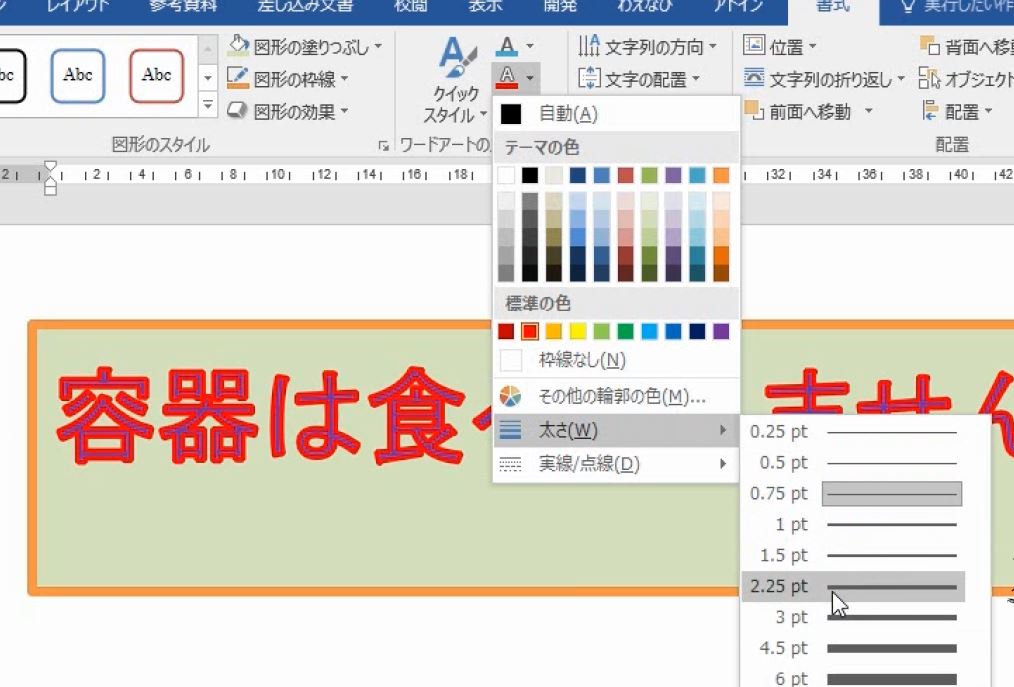Image resolution: width=1014 pixels, height=687 pixels.
Task: Open その他の輪郭の色(M)... dialog
Action: click(616, 396)
